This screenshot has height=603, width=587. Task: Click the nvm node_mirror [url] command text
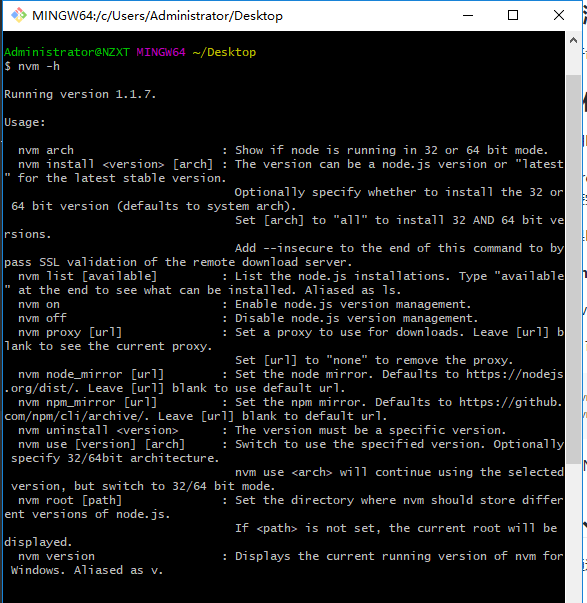pos(91,374)
